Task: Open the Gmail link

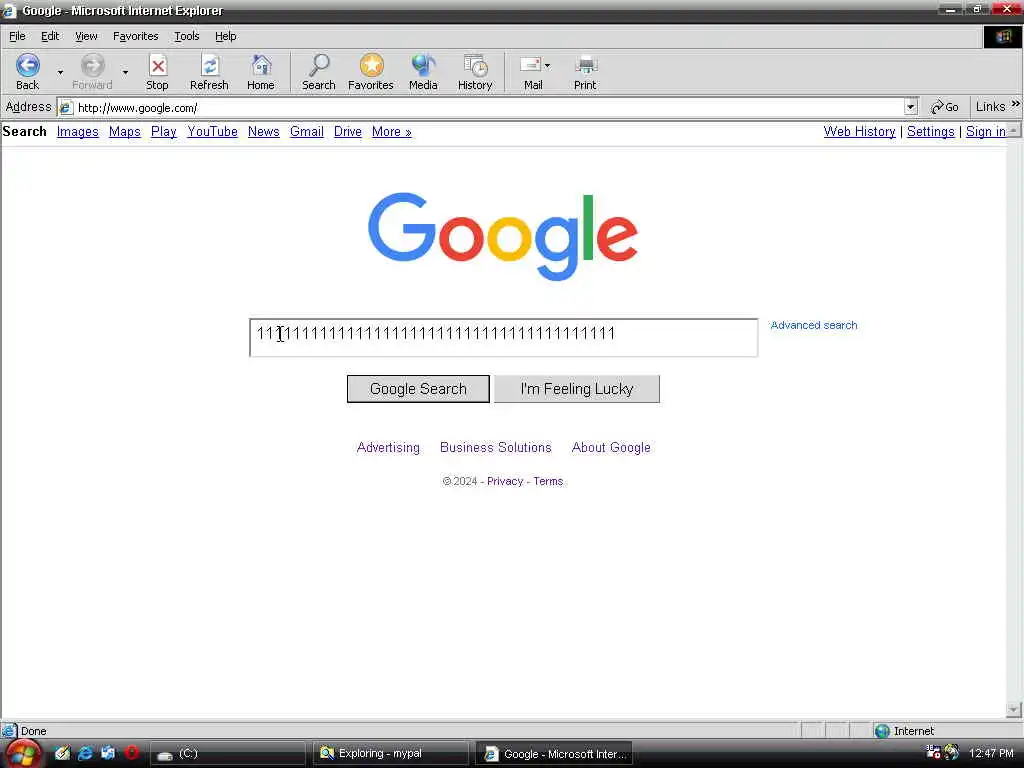Action: coord(307,132)
